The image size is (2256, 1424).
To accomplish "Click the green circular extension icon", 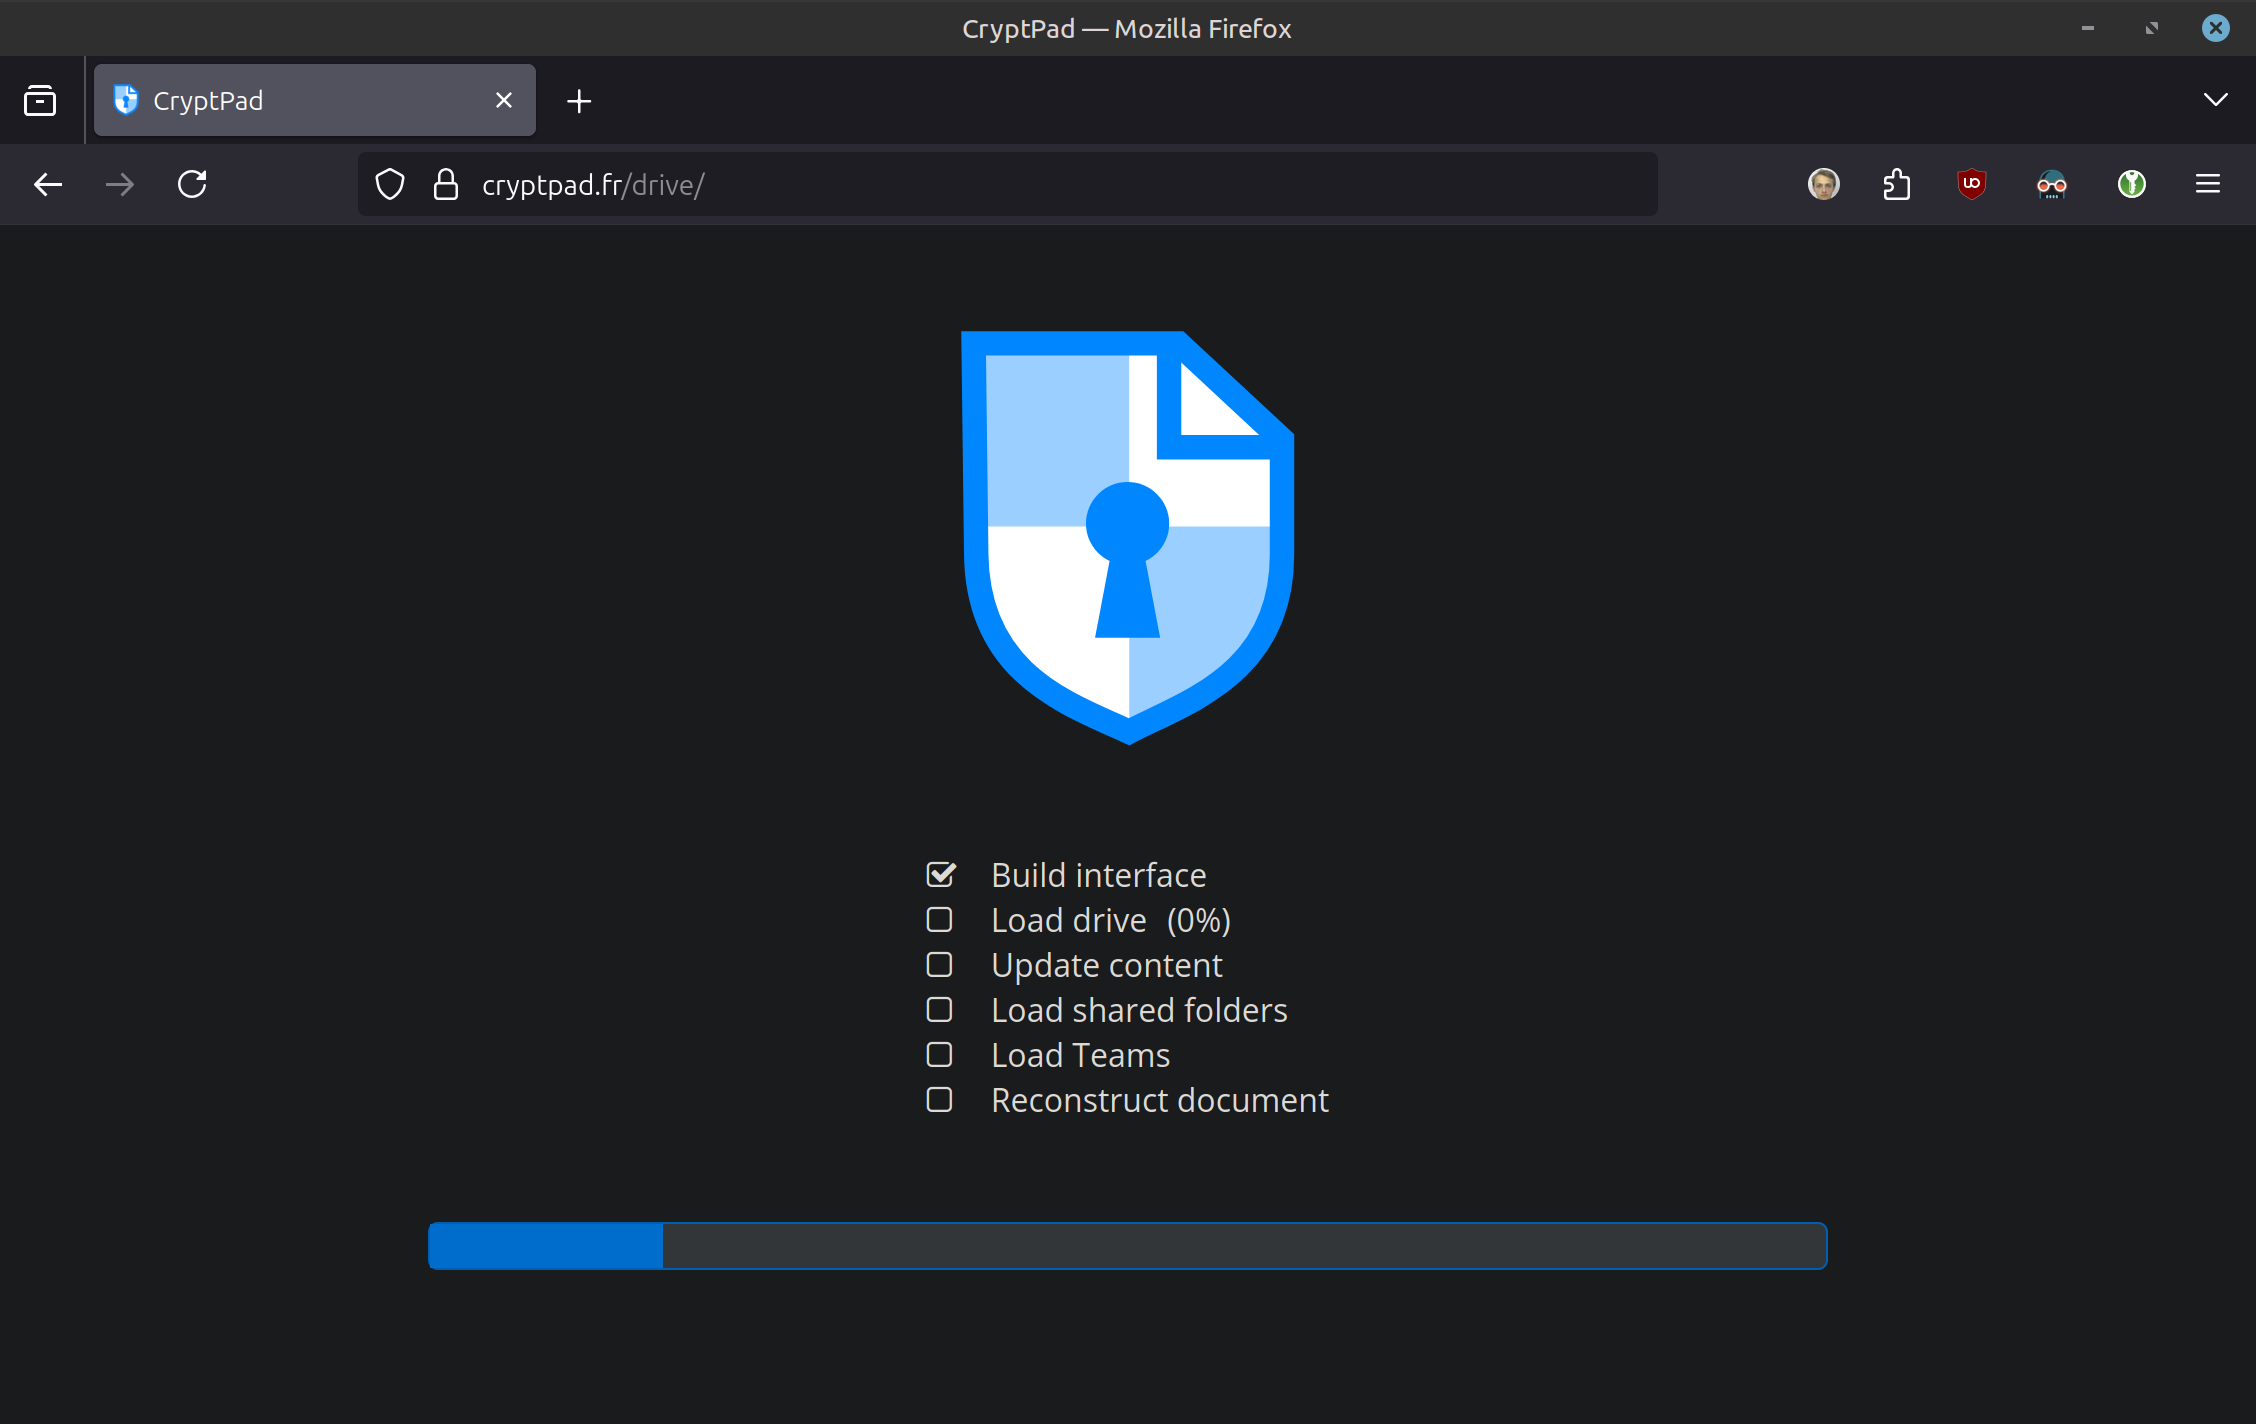I will 2131,184.
